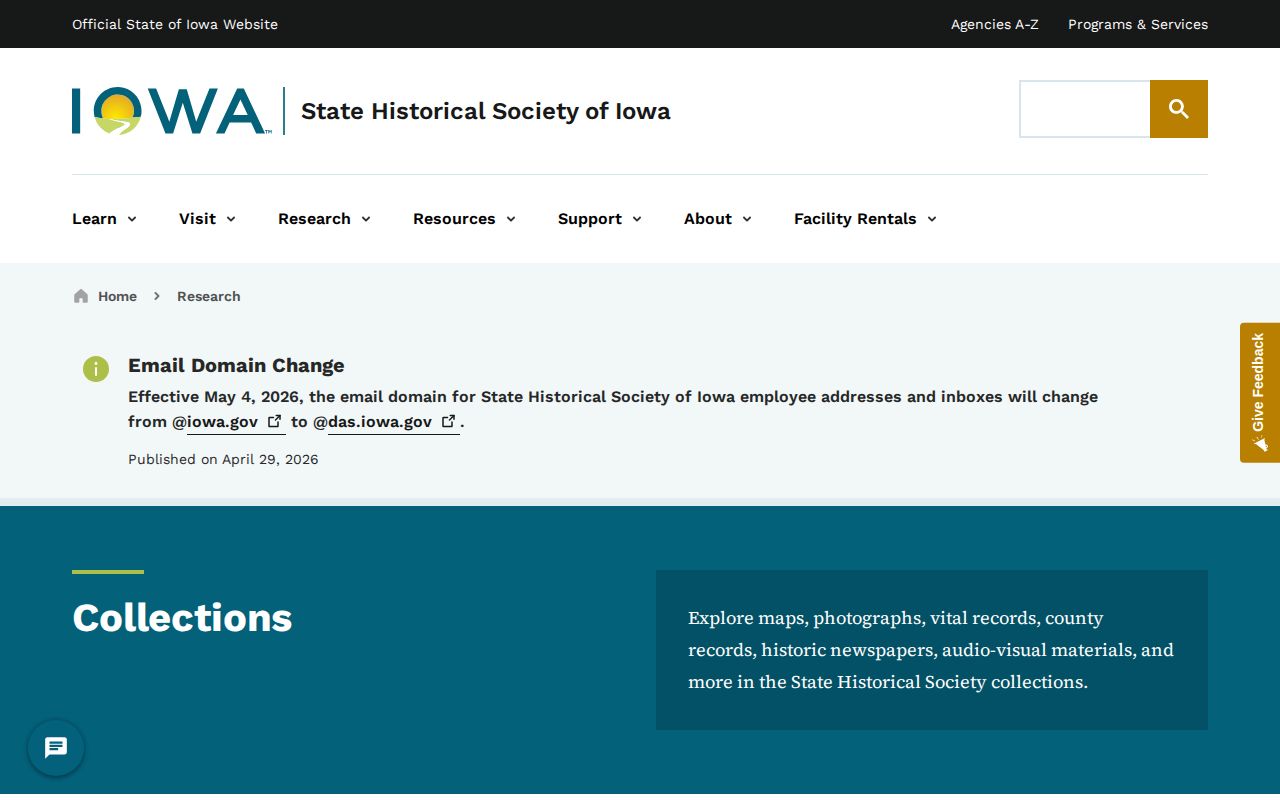The image size is (1280, 800).
Task: Click the Collections heading
Action: click(x=182, y=618)
